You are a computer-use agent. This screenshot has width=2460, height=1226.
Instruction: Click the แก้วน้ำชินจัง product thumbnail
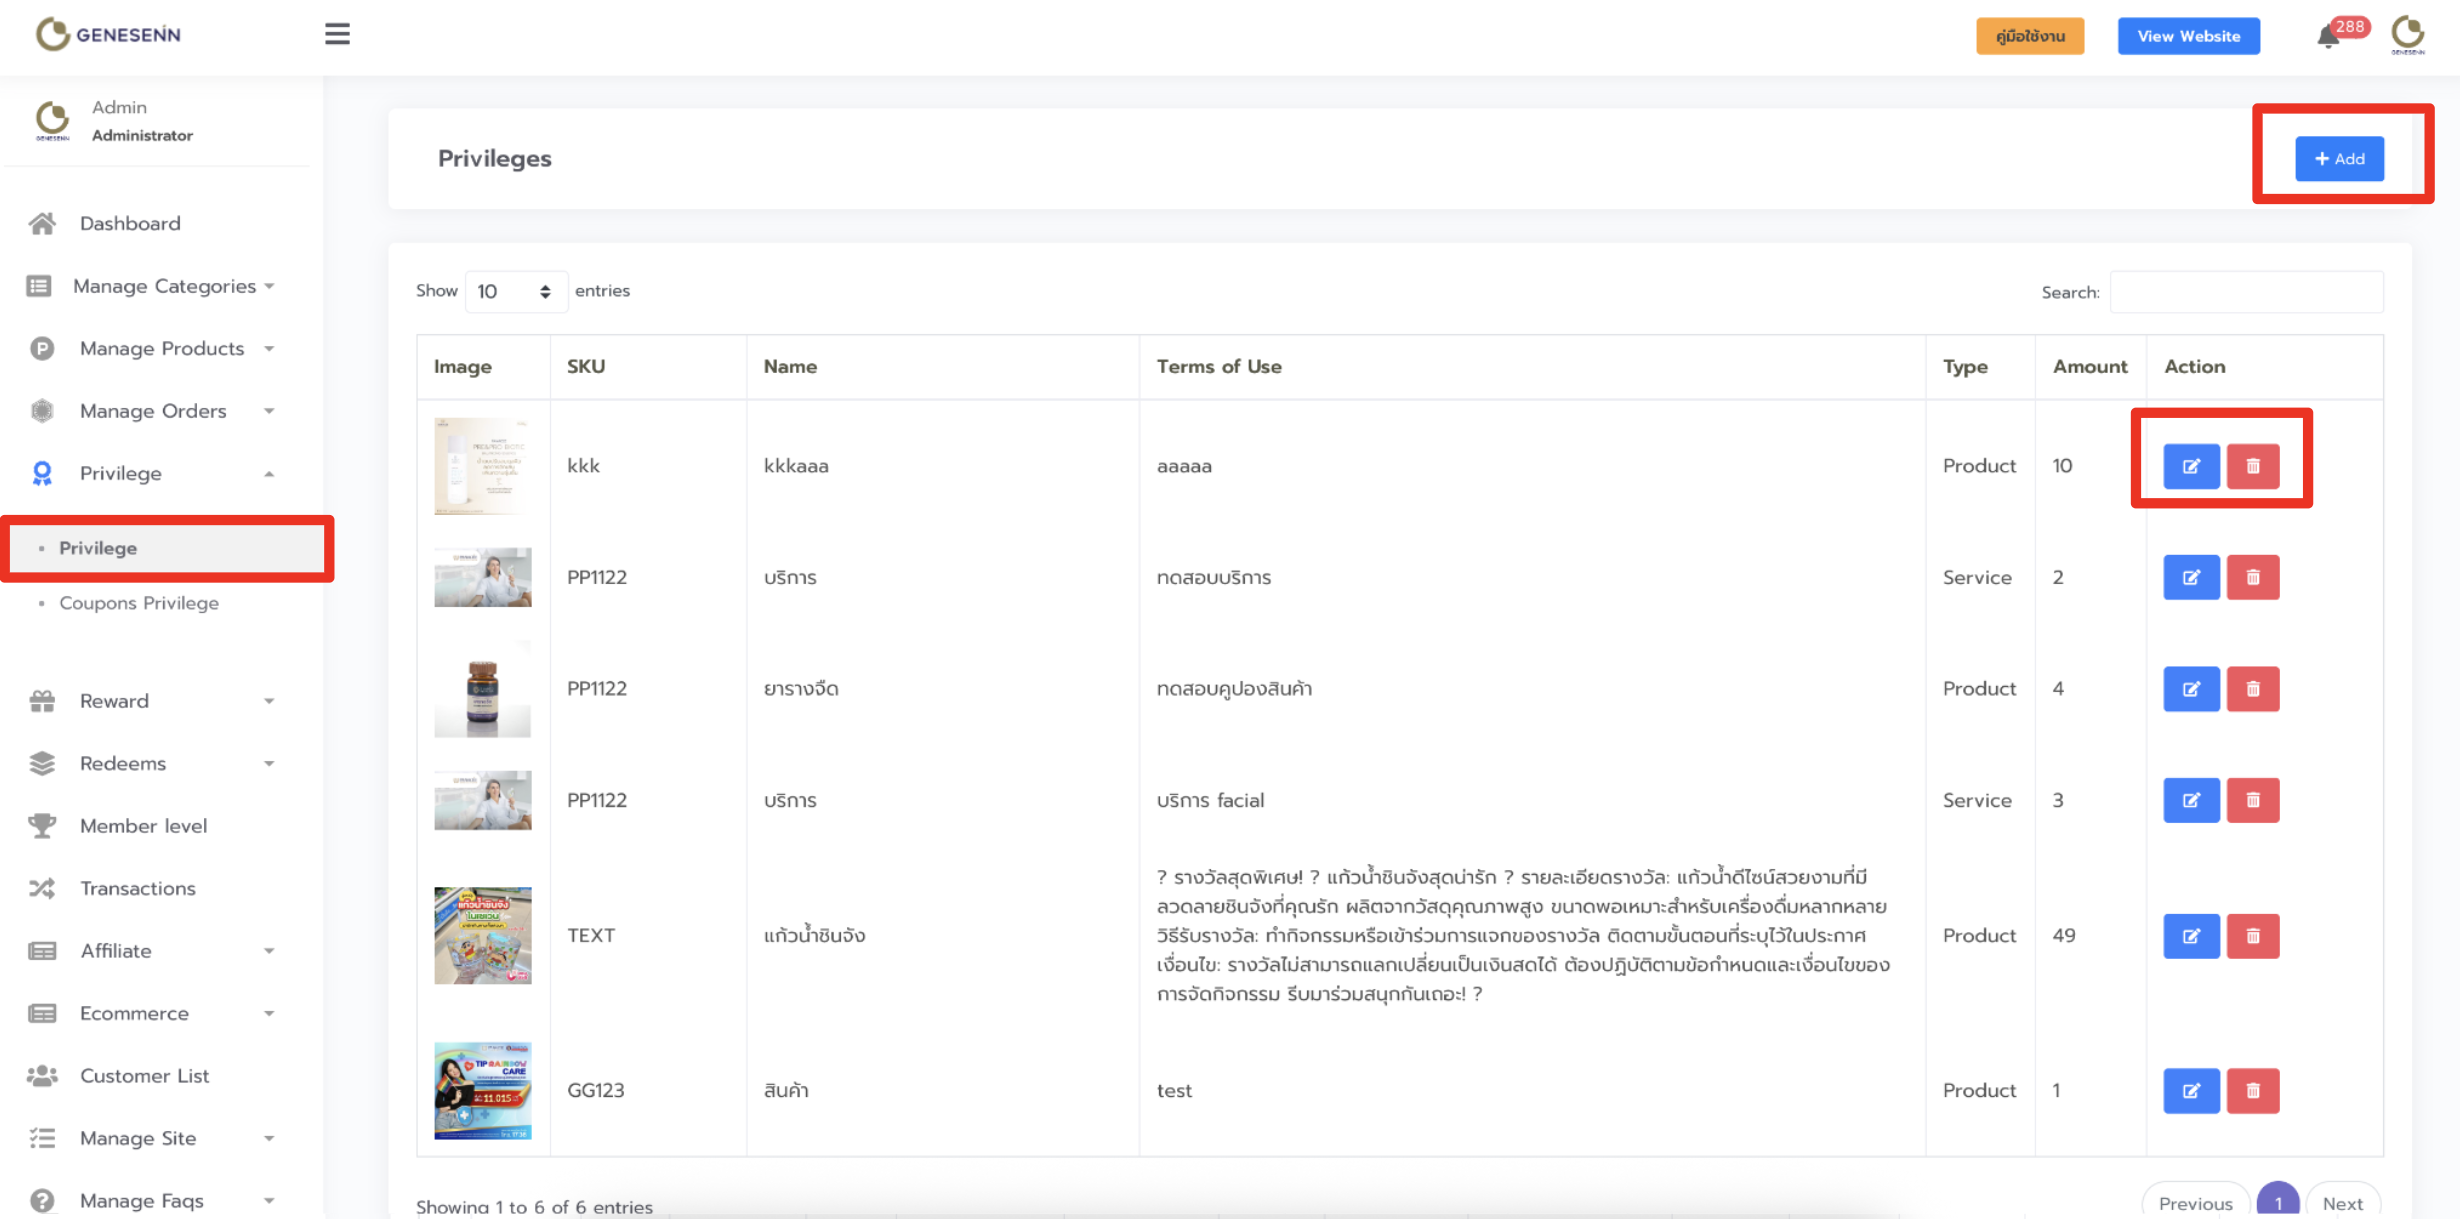point(482,936)
